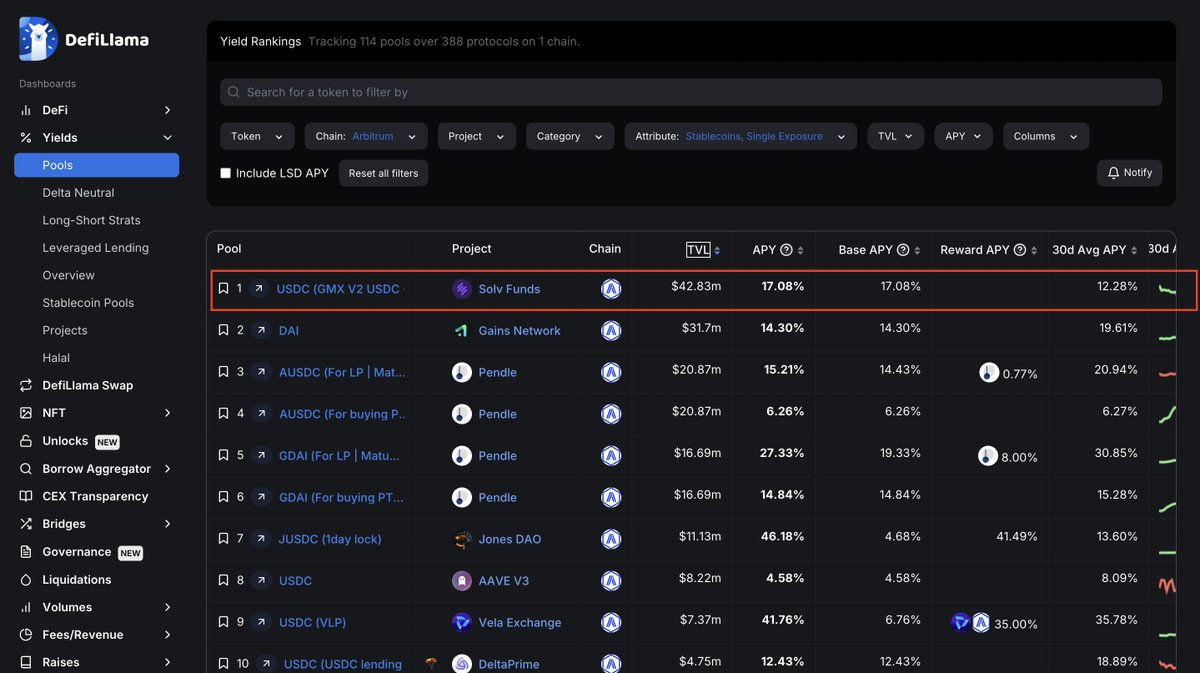Open external link arrow for USDC AAVE row
Image resolution: width=1200 pixels, height=673 pixels.
tap(260, 580)
